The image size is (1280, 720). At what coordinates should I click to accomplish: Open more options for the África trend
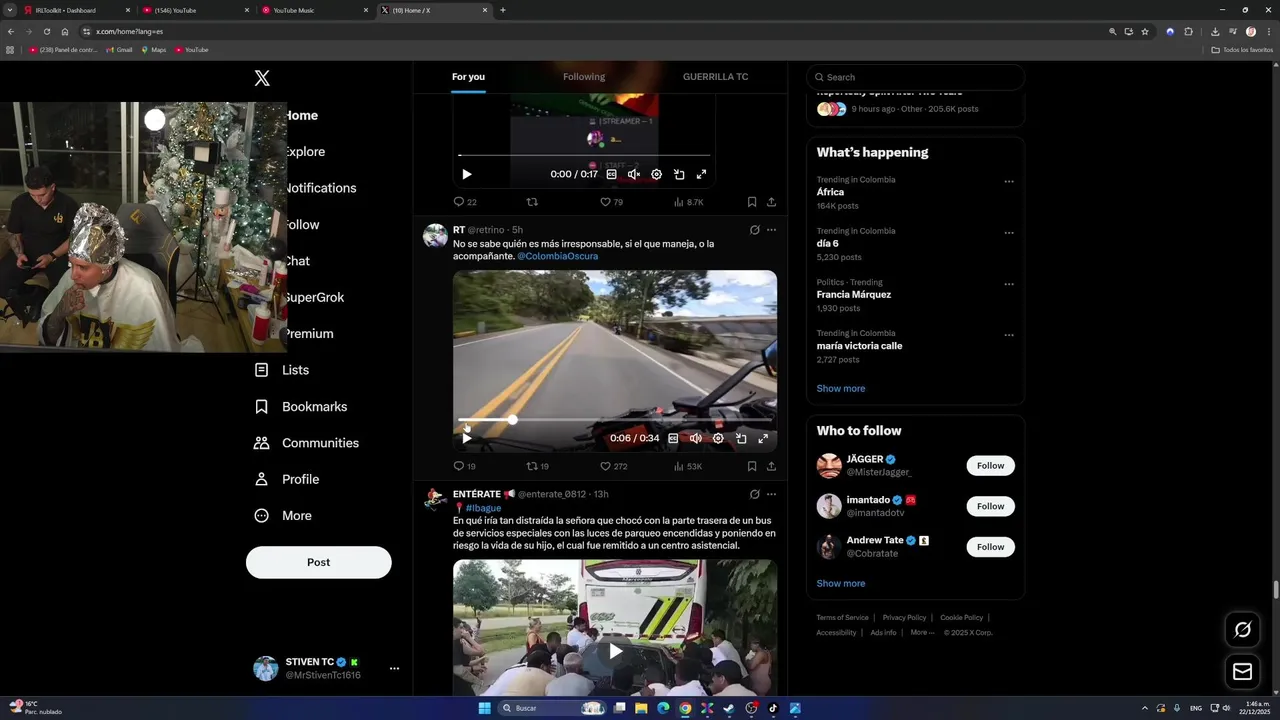(1009, 182)
